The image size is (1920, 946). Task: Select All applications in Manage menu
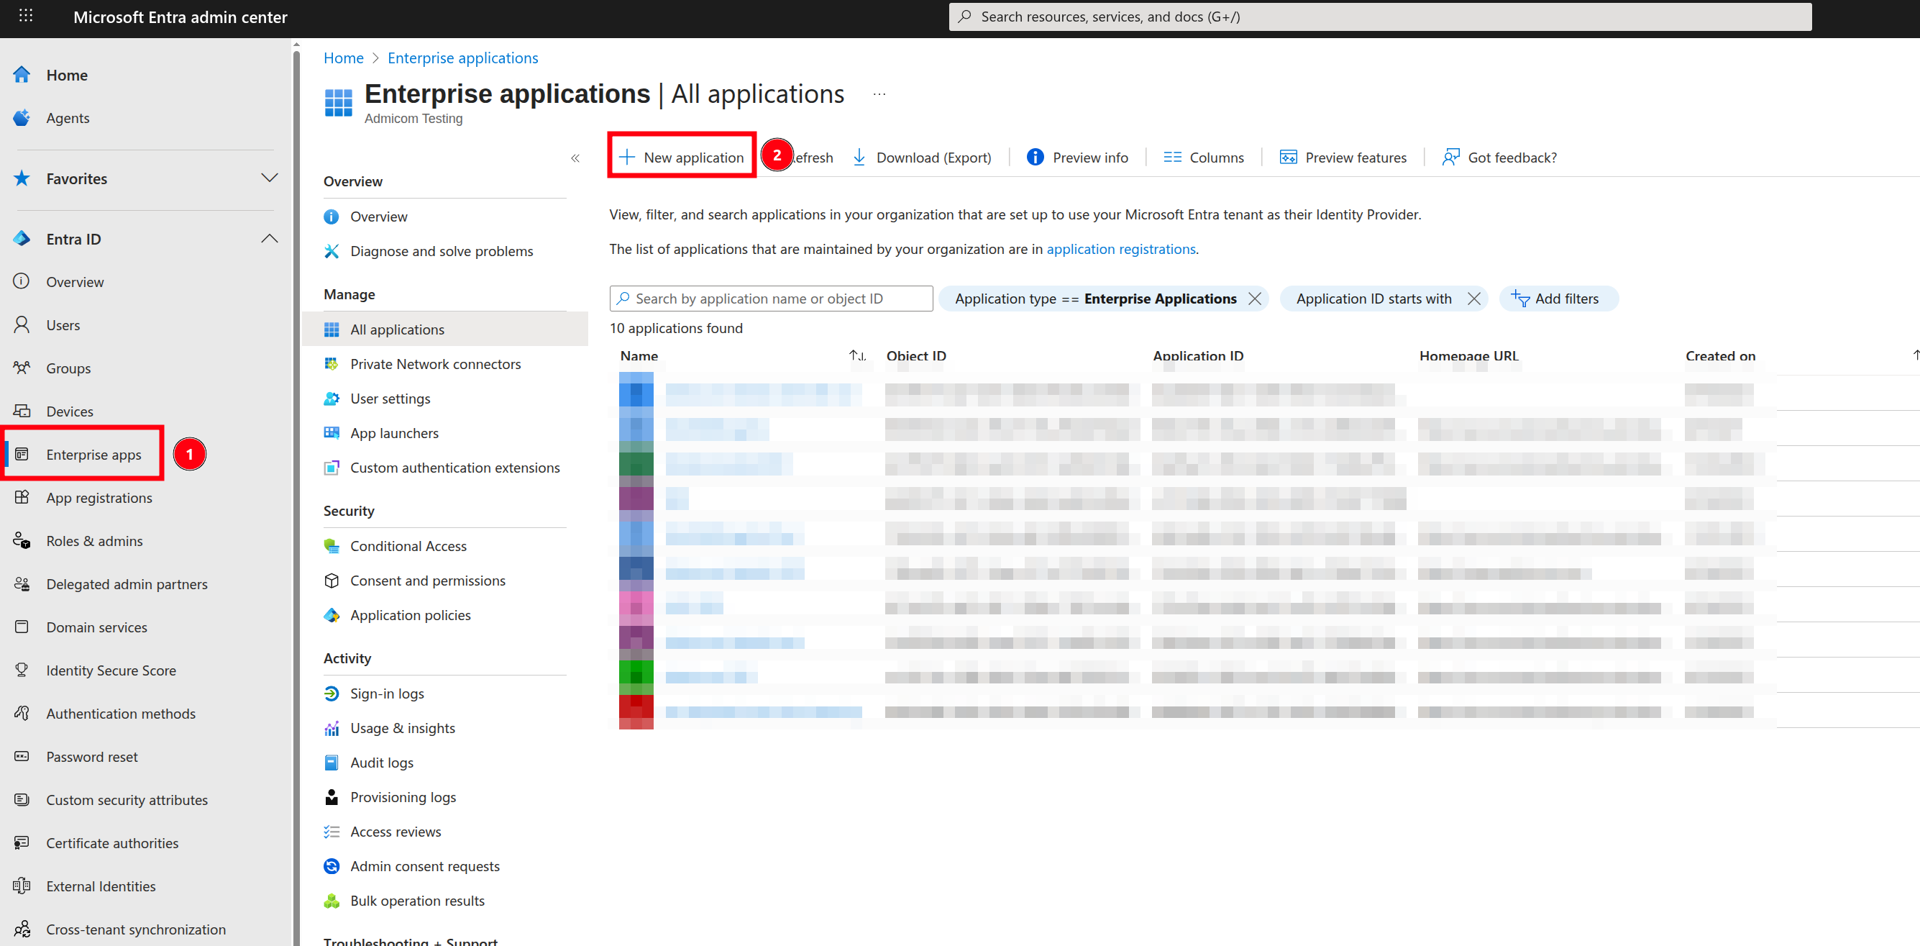tap(445, 329)
